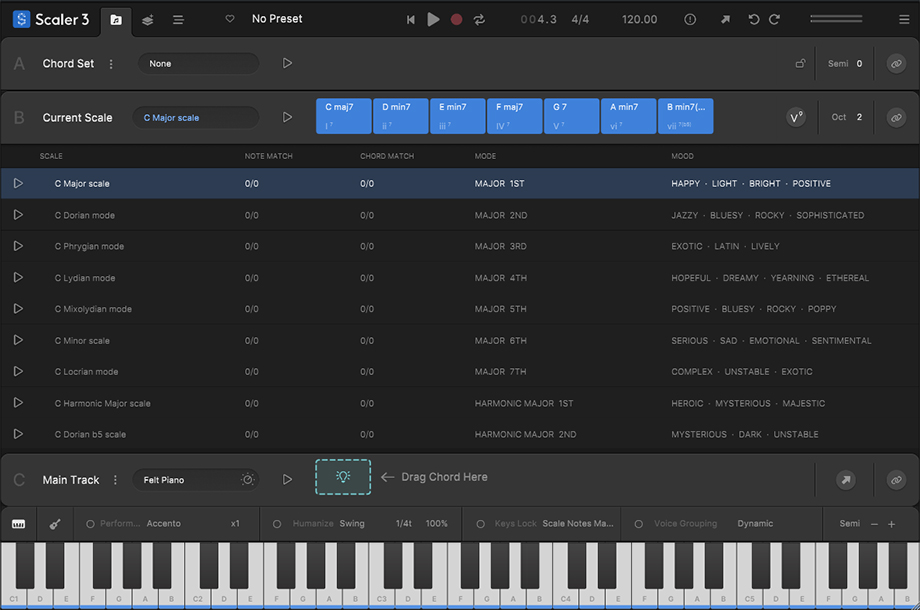
Task: Open the browse tab with music folder icon
Action: tap(116, 20)
